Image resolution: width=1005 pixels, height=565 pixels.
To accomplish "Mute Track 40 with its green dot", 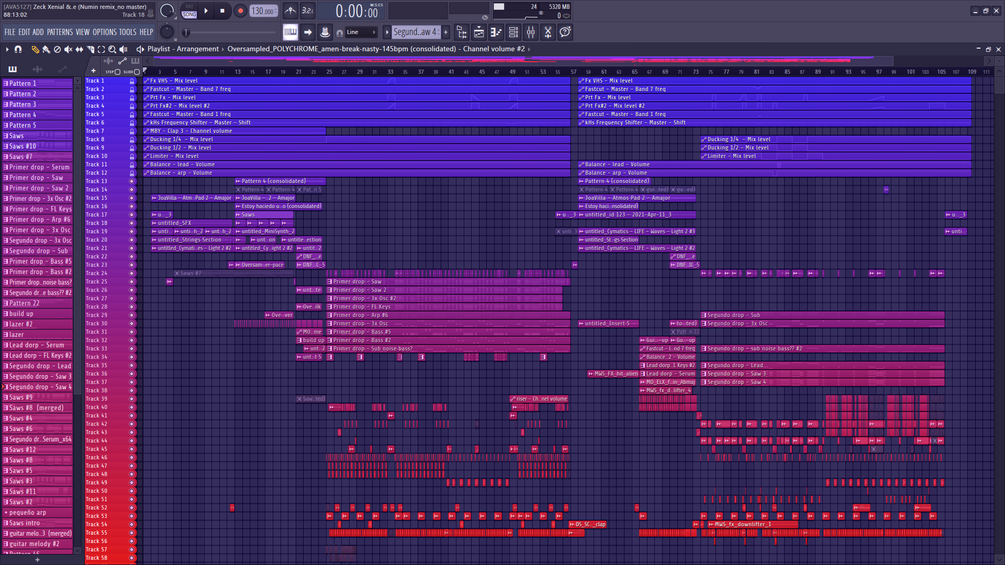I will coord(133,407).
